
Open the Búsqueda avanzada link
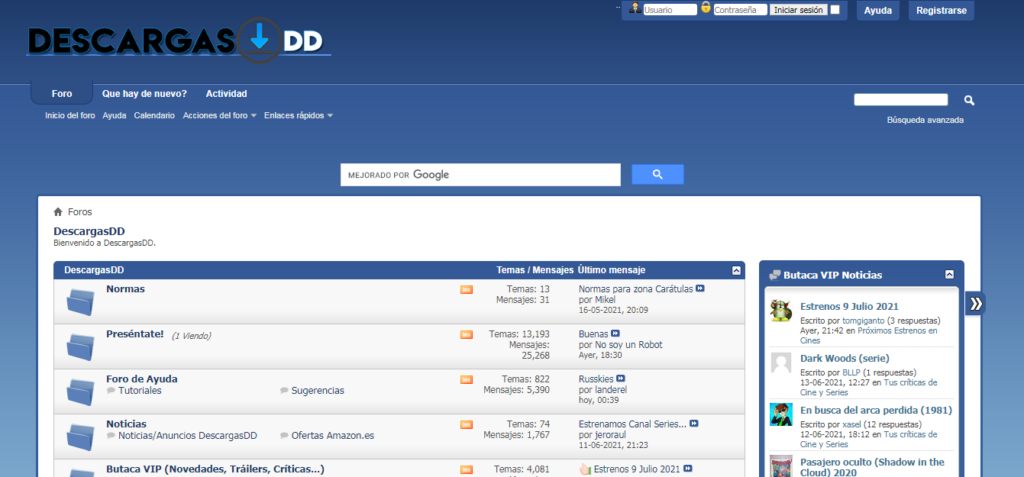point(925,120)
